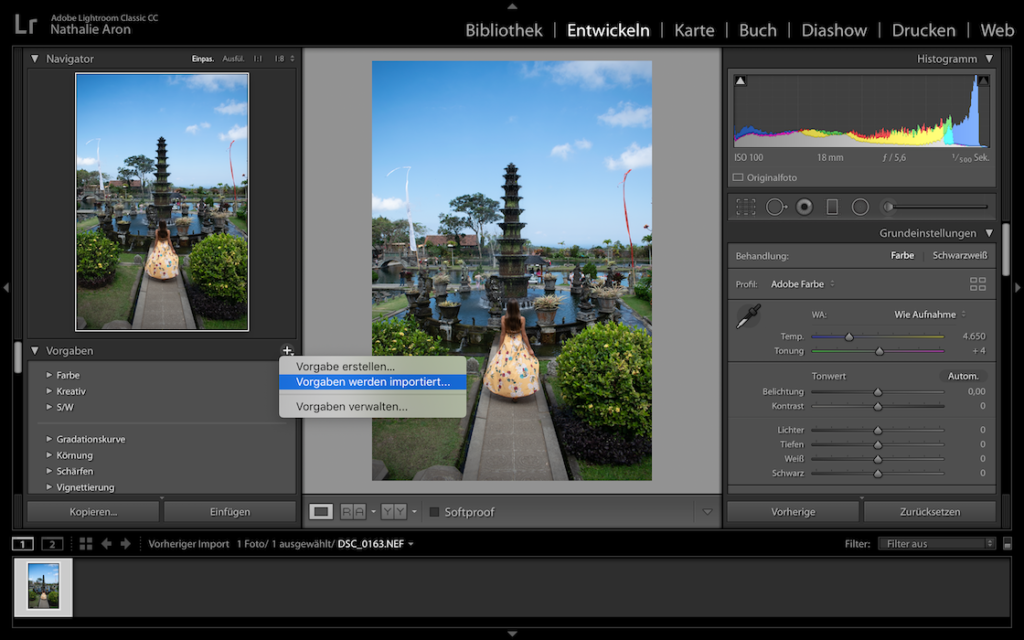Hide the left panel group arrow
Viewport: 1024px width, 640px height.
point(5,287)
